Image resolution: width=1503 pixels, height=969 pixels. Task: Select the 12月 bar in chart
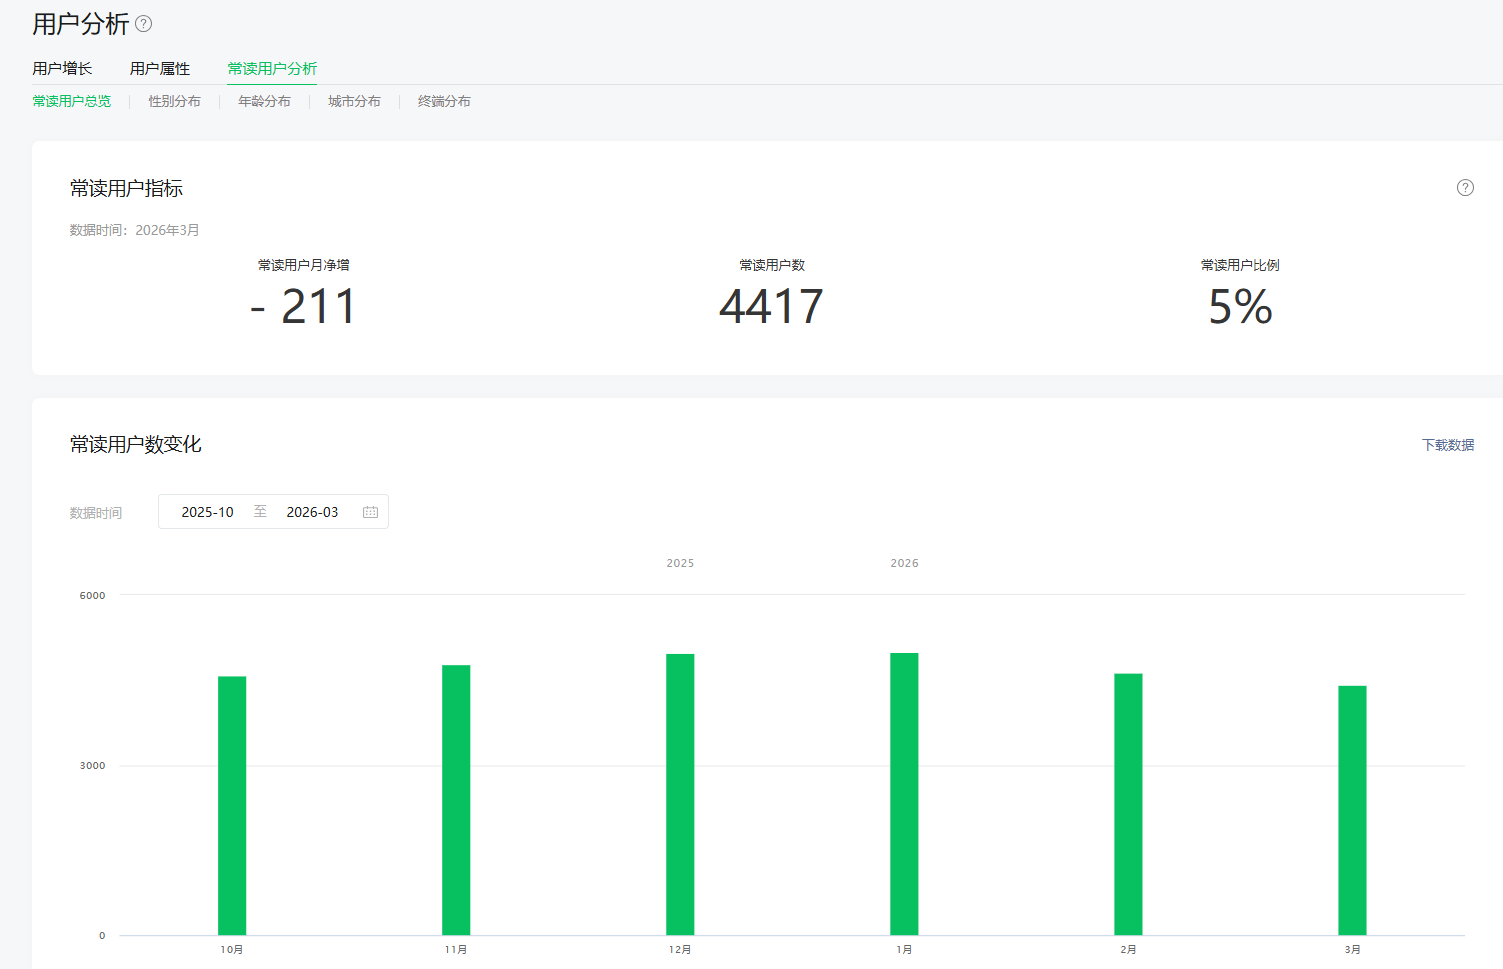pyautogui.click(x=680, y=795)
